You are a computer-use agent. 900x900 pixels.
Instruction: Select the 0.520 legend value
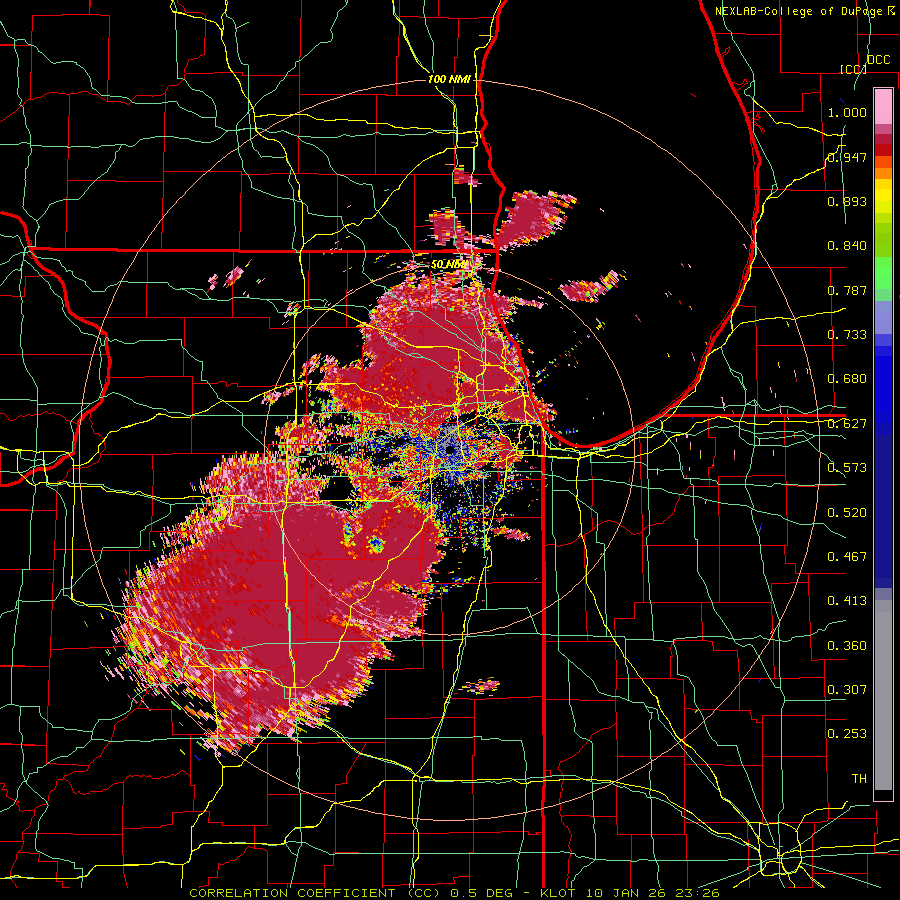[847, 513]
